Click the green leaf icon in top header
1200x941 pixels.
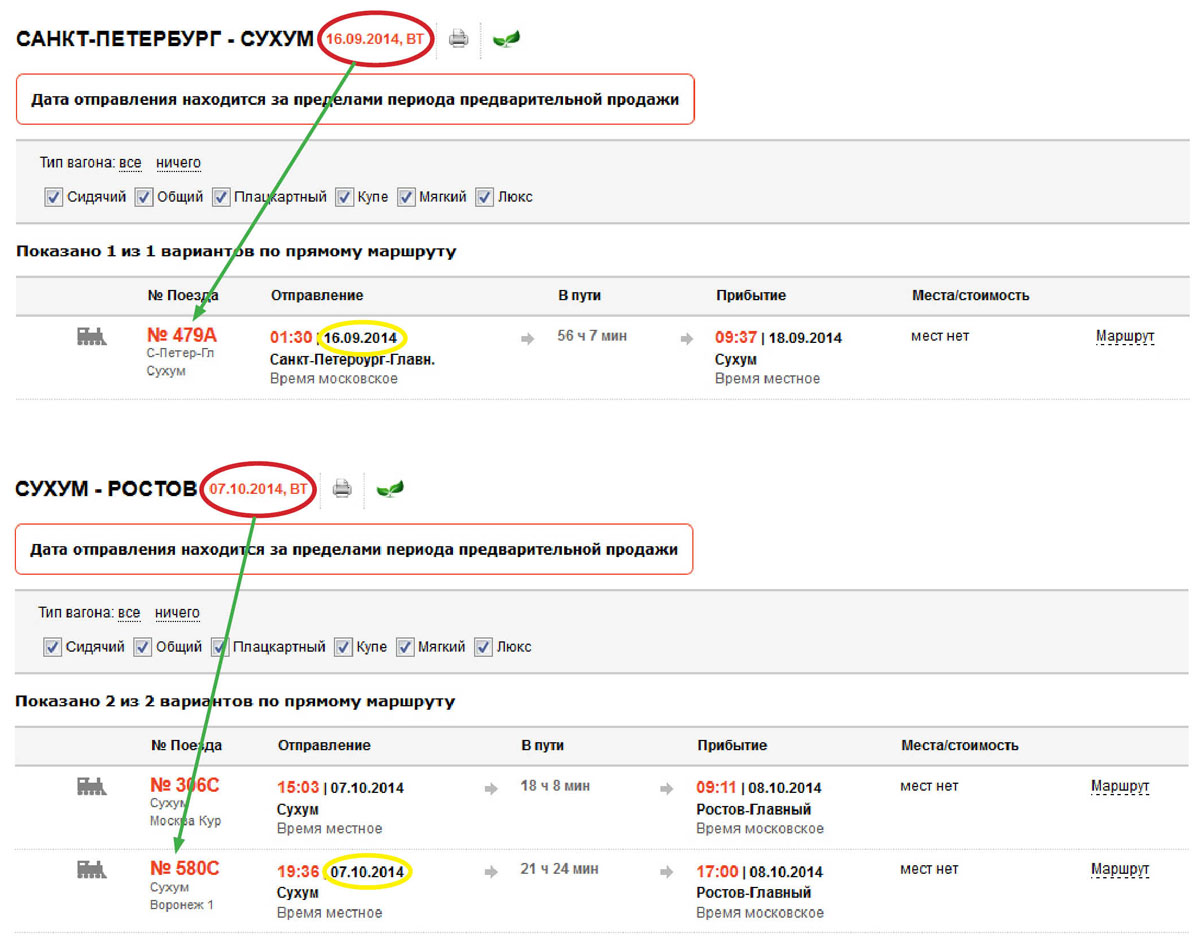[506, 39]
